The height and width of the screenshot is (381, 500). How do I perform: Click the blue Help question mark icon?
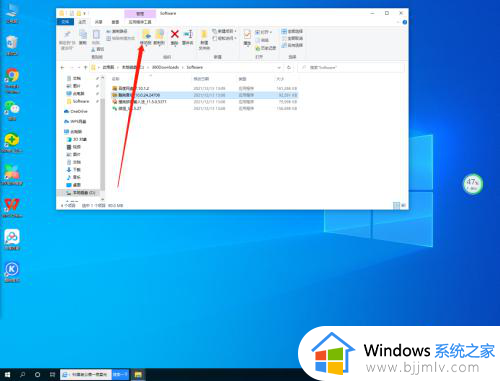coord(404,22)
